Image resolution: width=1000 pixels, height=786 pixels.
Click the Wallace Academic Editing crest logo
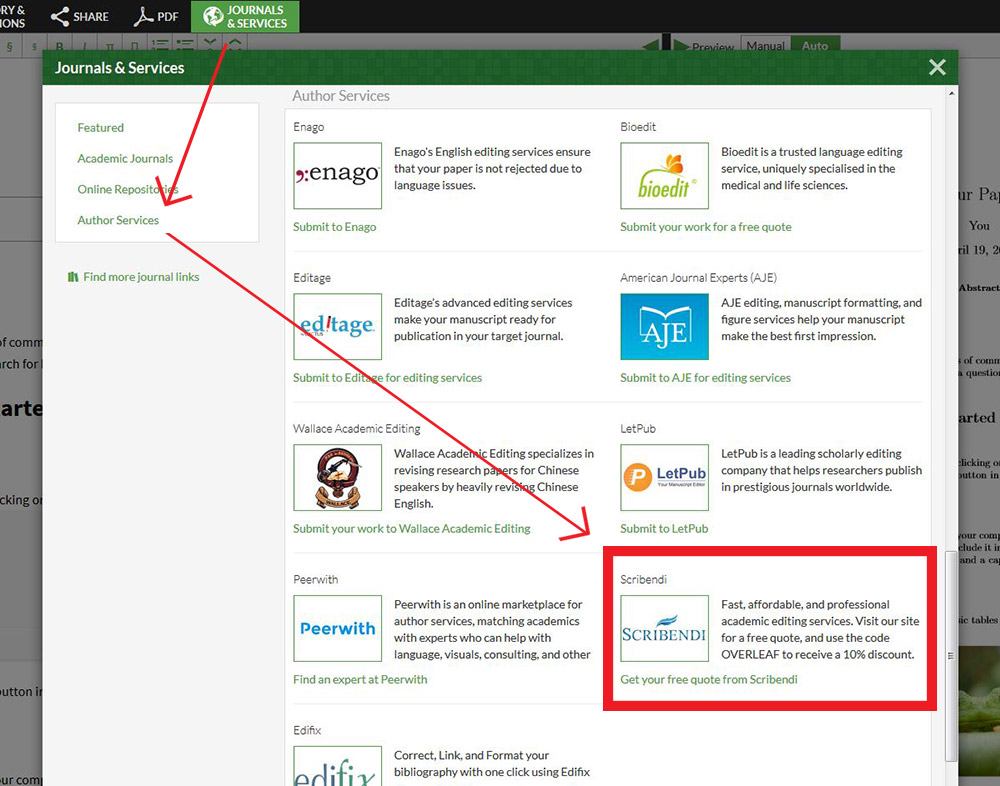pyautogui.click(x=337, y=477)
